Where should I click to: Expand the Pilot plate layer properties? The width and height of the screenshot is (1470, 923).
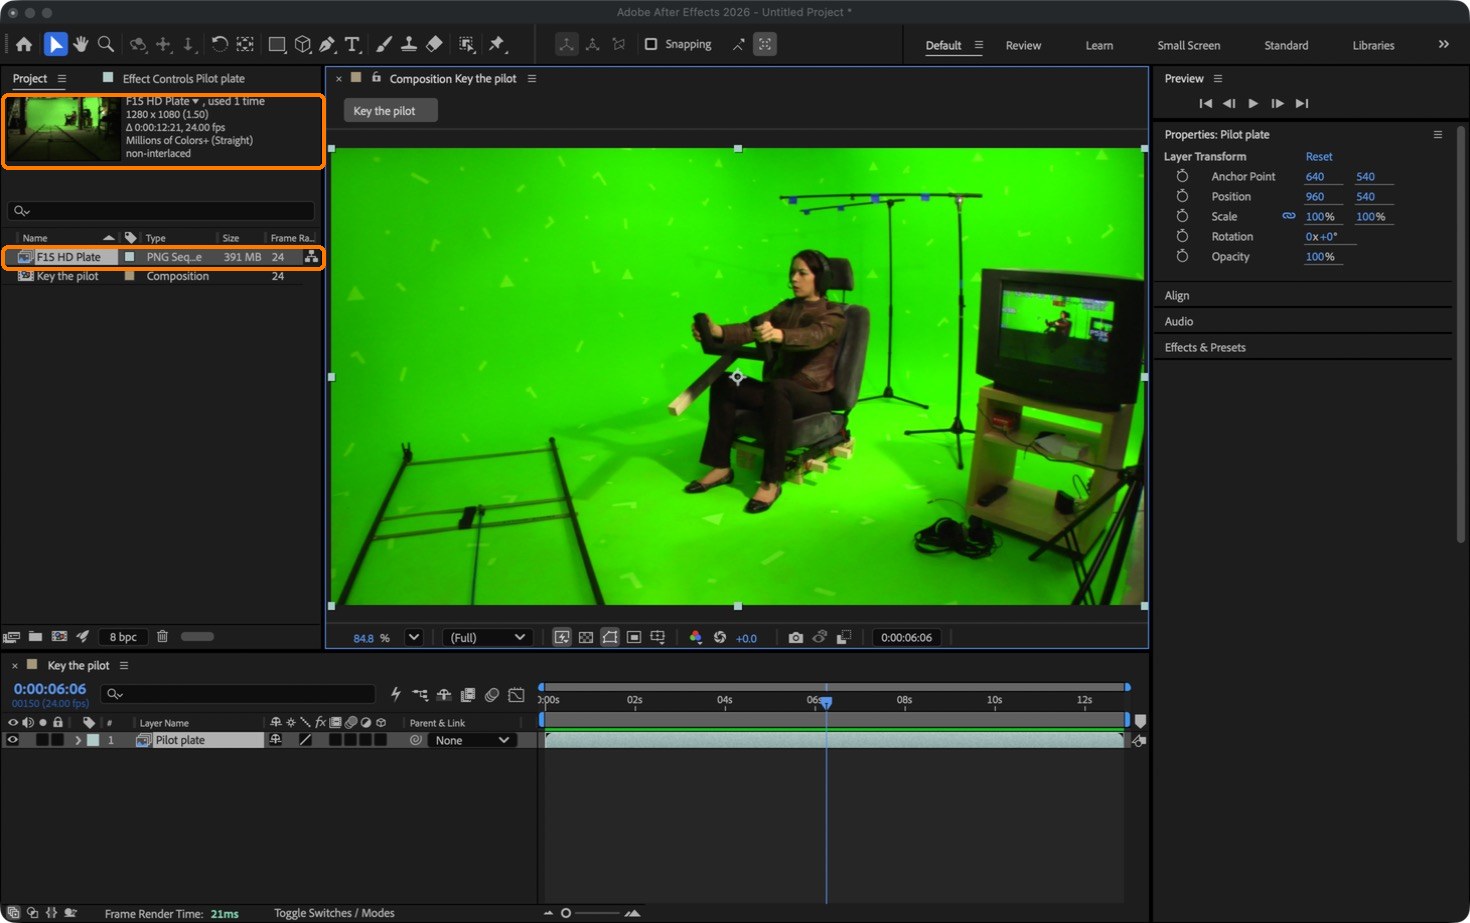[78, 740]
